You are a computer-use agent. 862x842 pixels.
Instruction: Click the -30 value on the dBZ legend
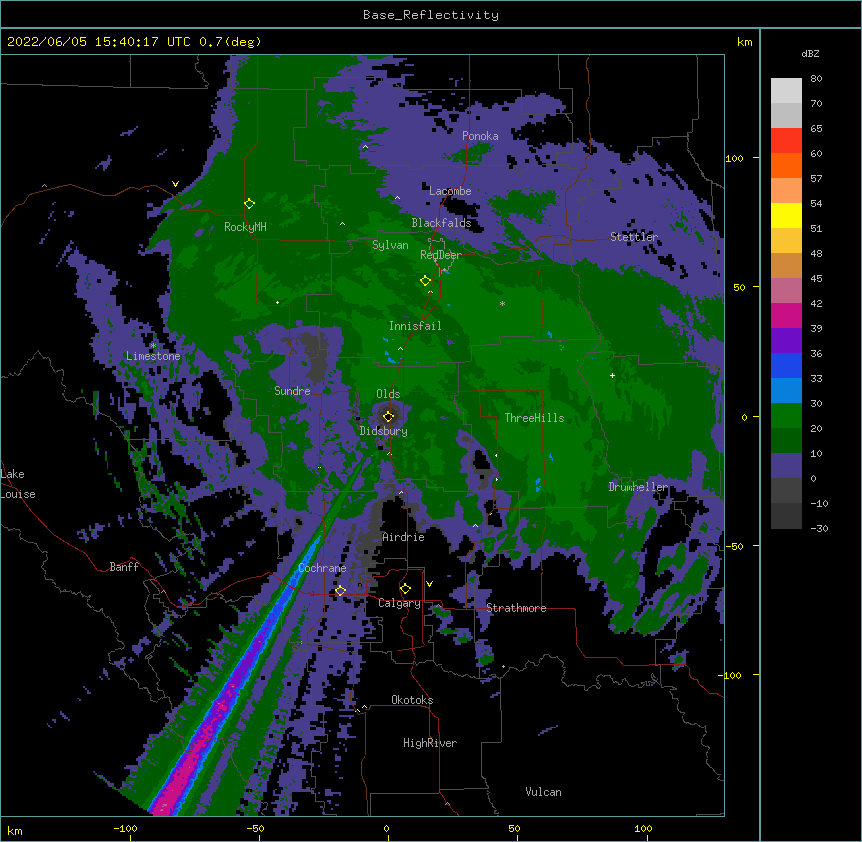click(819, 529)
